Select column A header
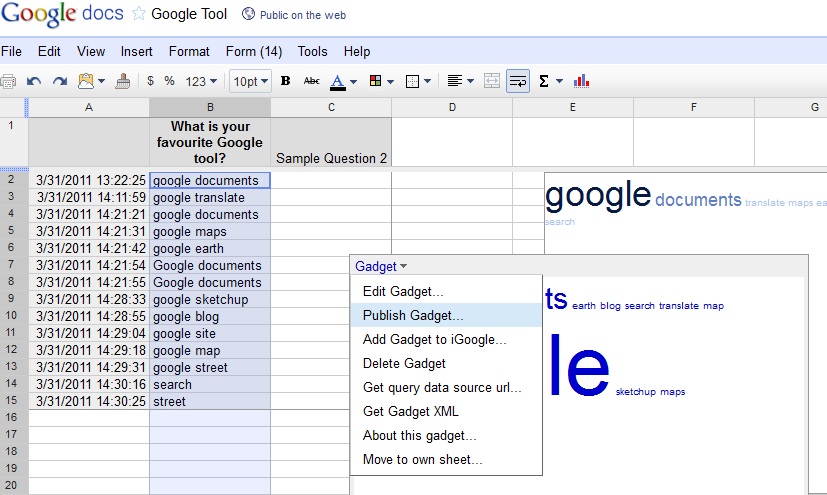 click(x=89, y=108)
